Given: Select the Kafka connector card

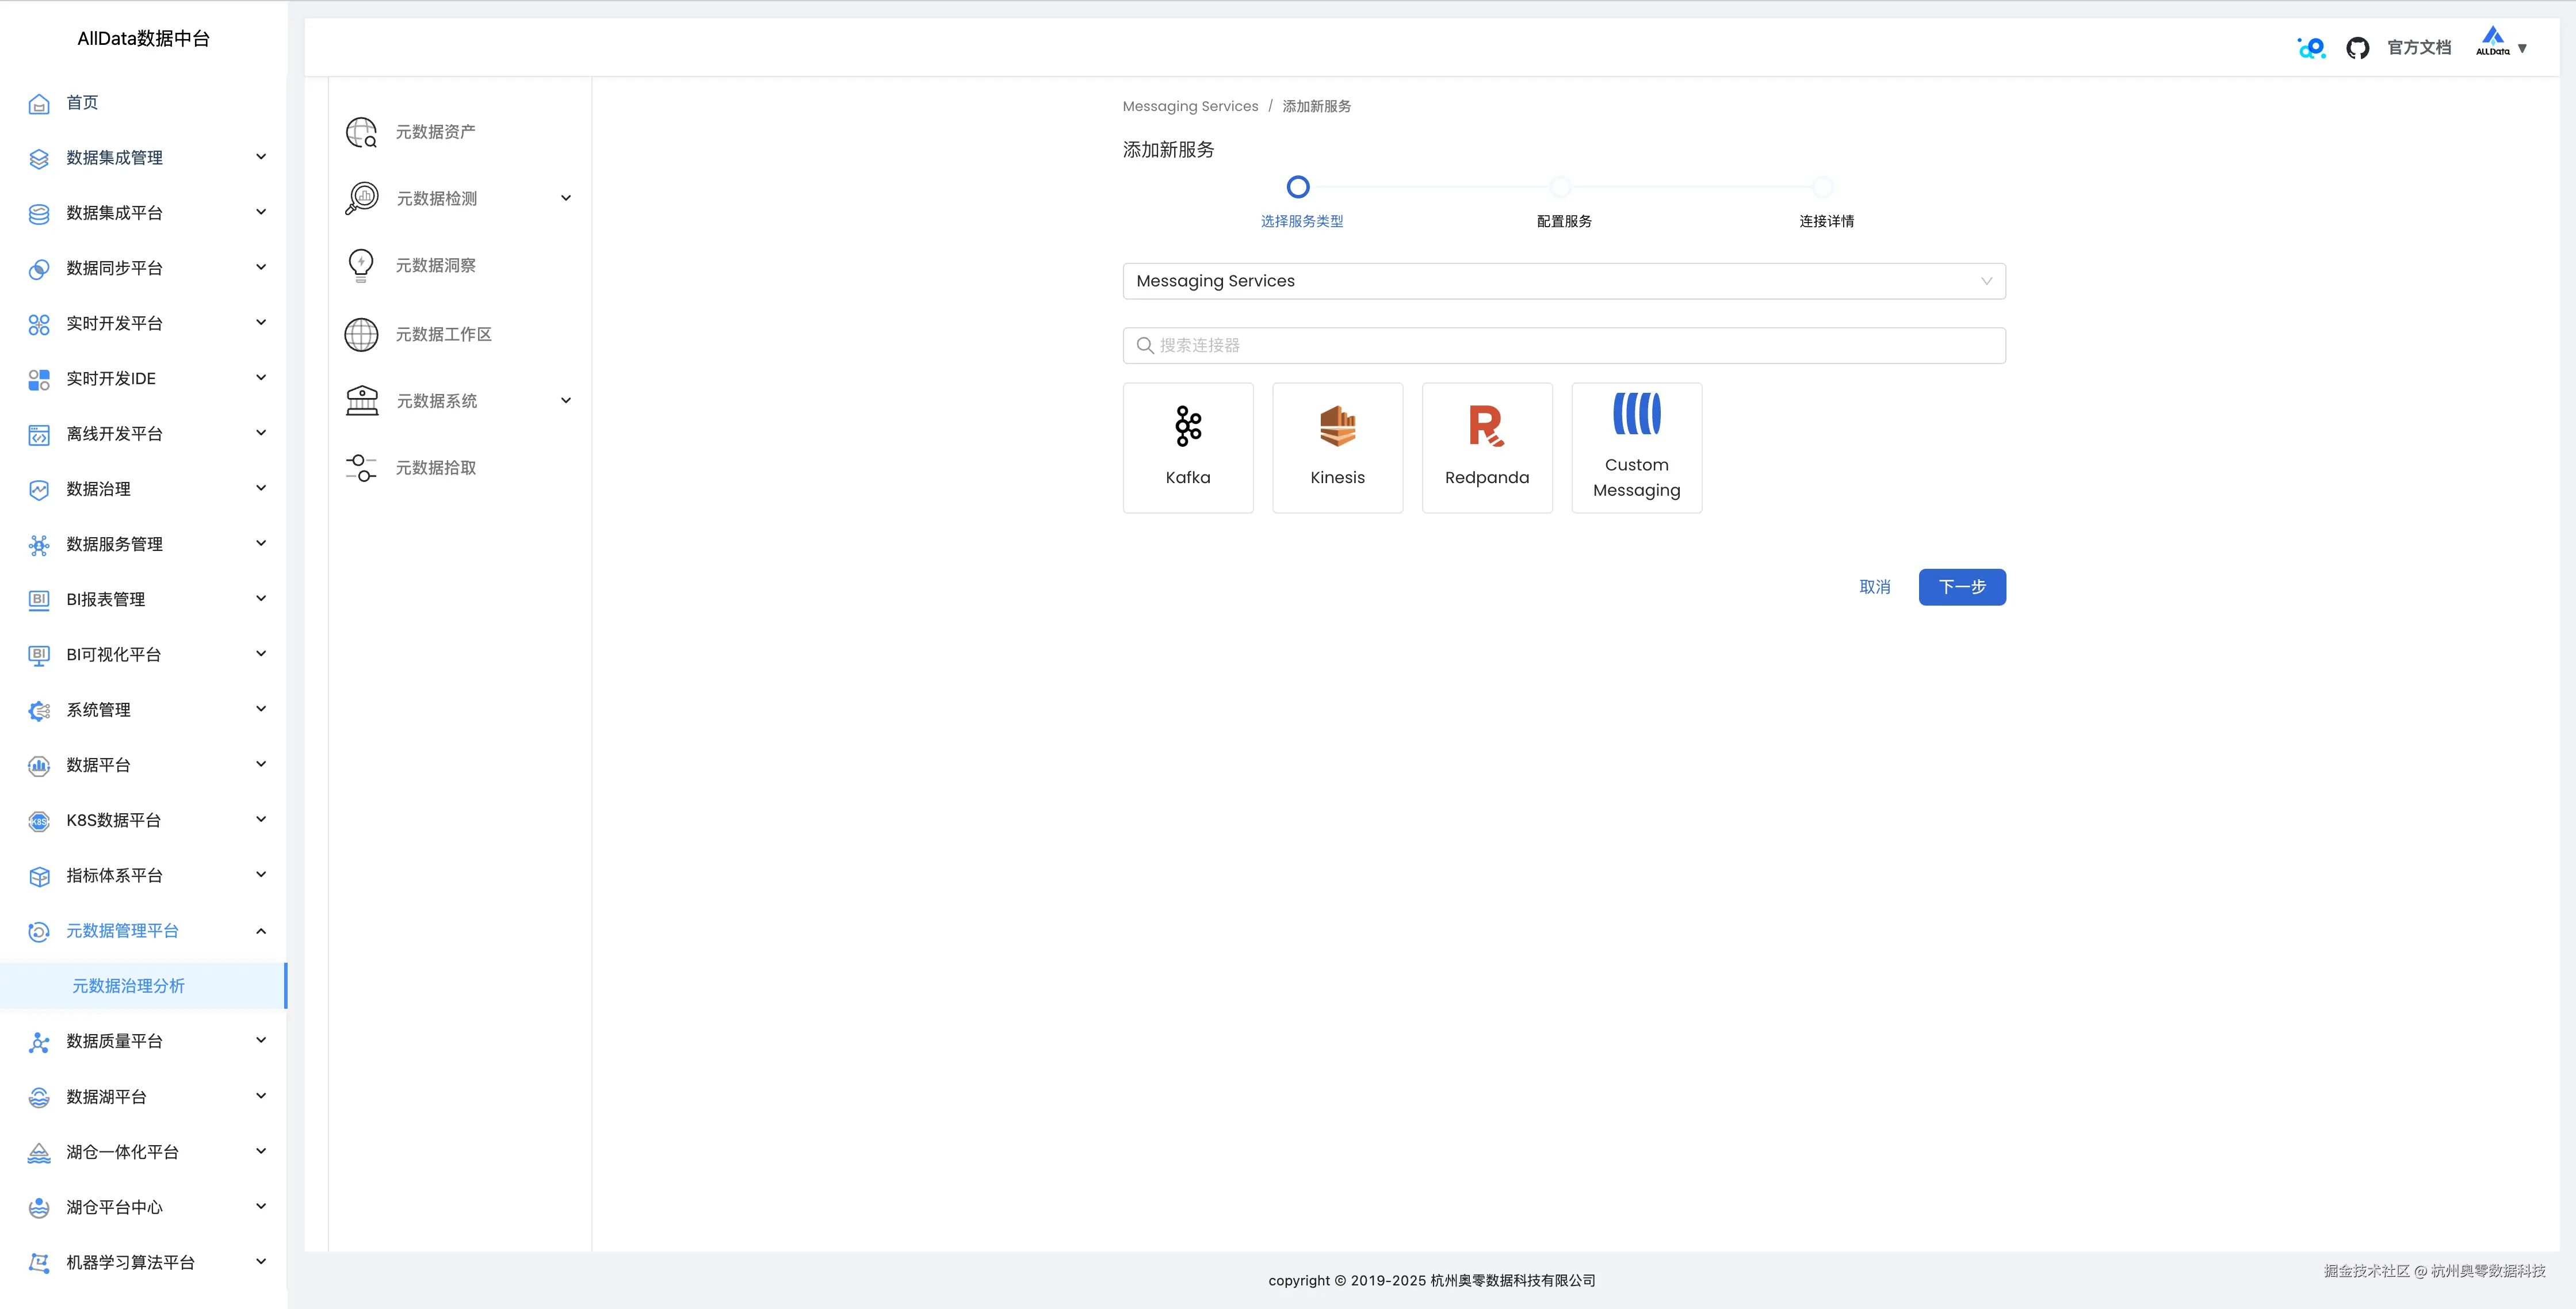Looking at the screenshot, I should coord(1187,447).
